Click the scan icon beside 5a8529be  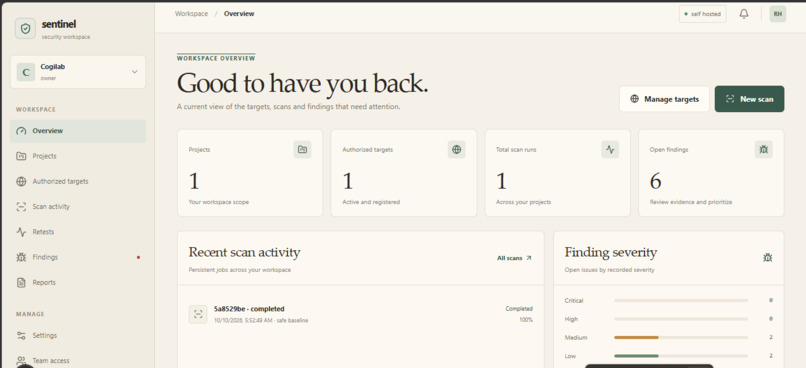tap(198, 314)
